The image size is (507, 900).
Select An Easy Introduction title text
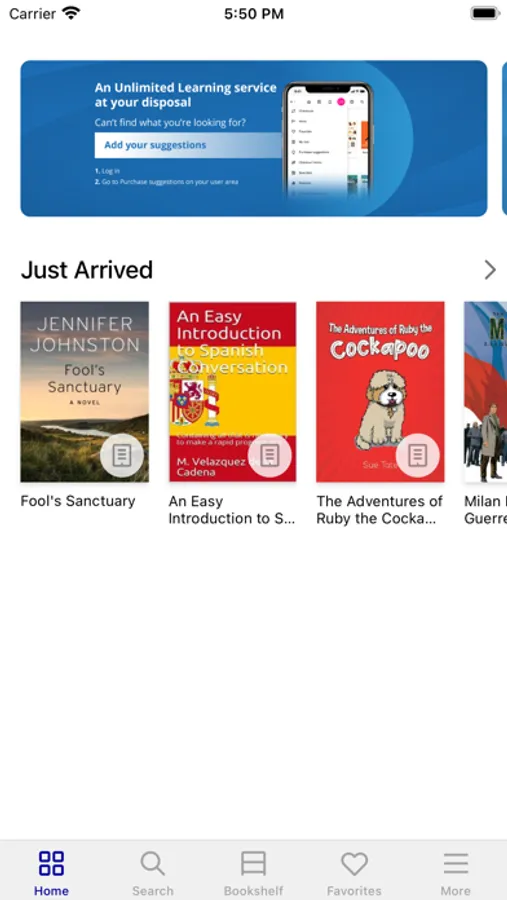point(232,510)
